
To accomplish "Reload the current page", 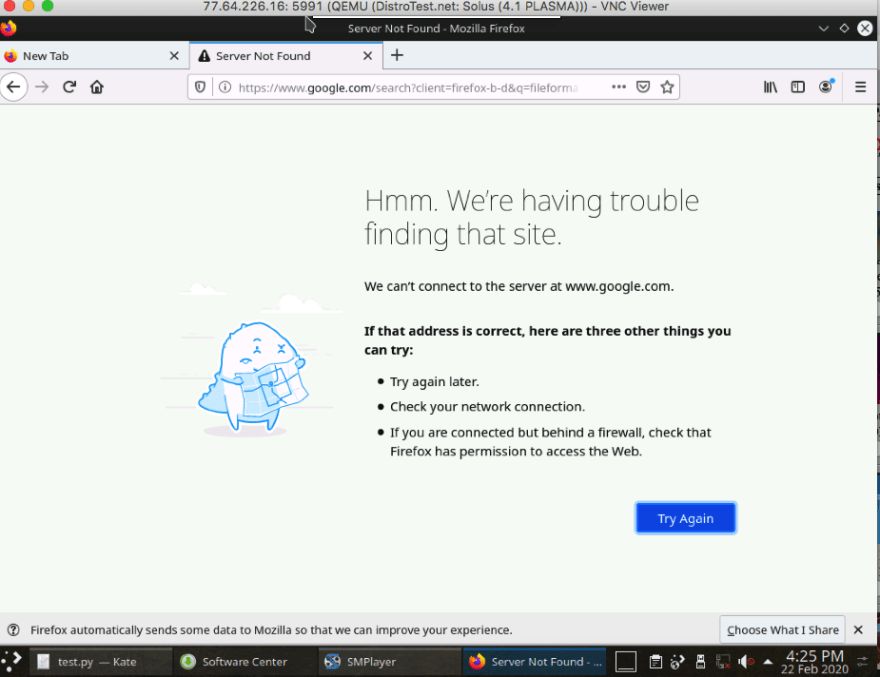I will pos(69,87).
